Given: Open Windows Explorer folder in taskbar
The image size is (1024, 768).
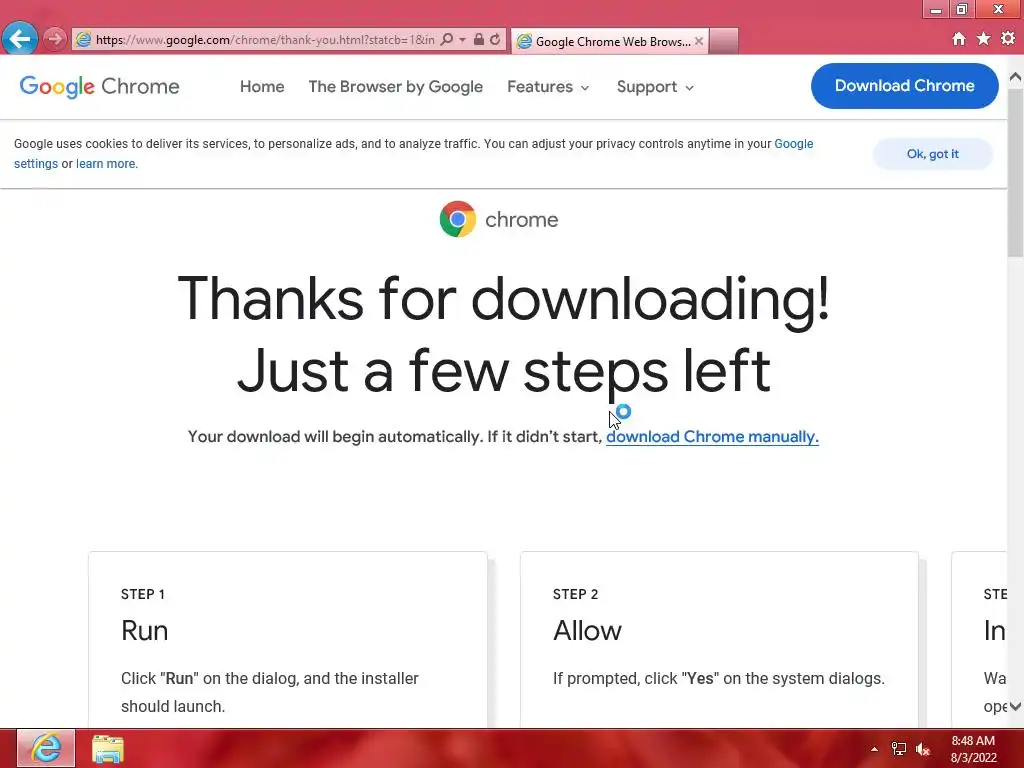Looking at the screenshot, I should (108, 749).
